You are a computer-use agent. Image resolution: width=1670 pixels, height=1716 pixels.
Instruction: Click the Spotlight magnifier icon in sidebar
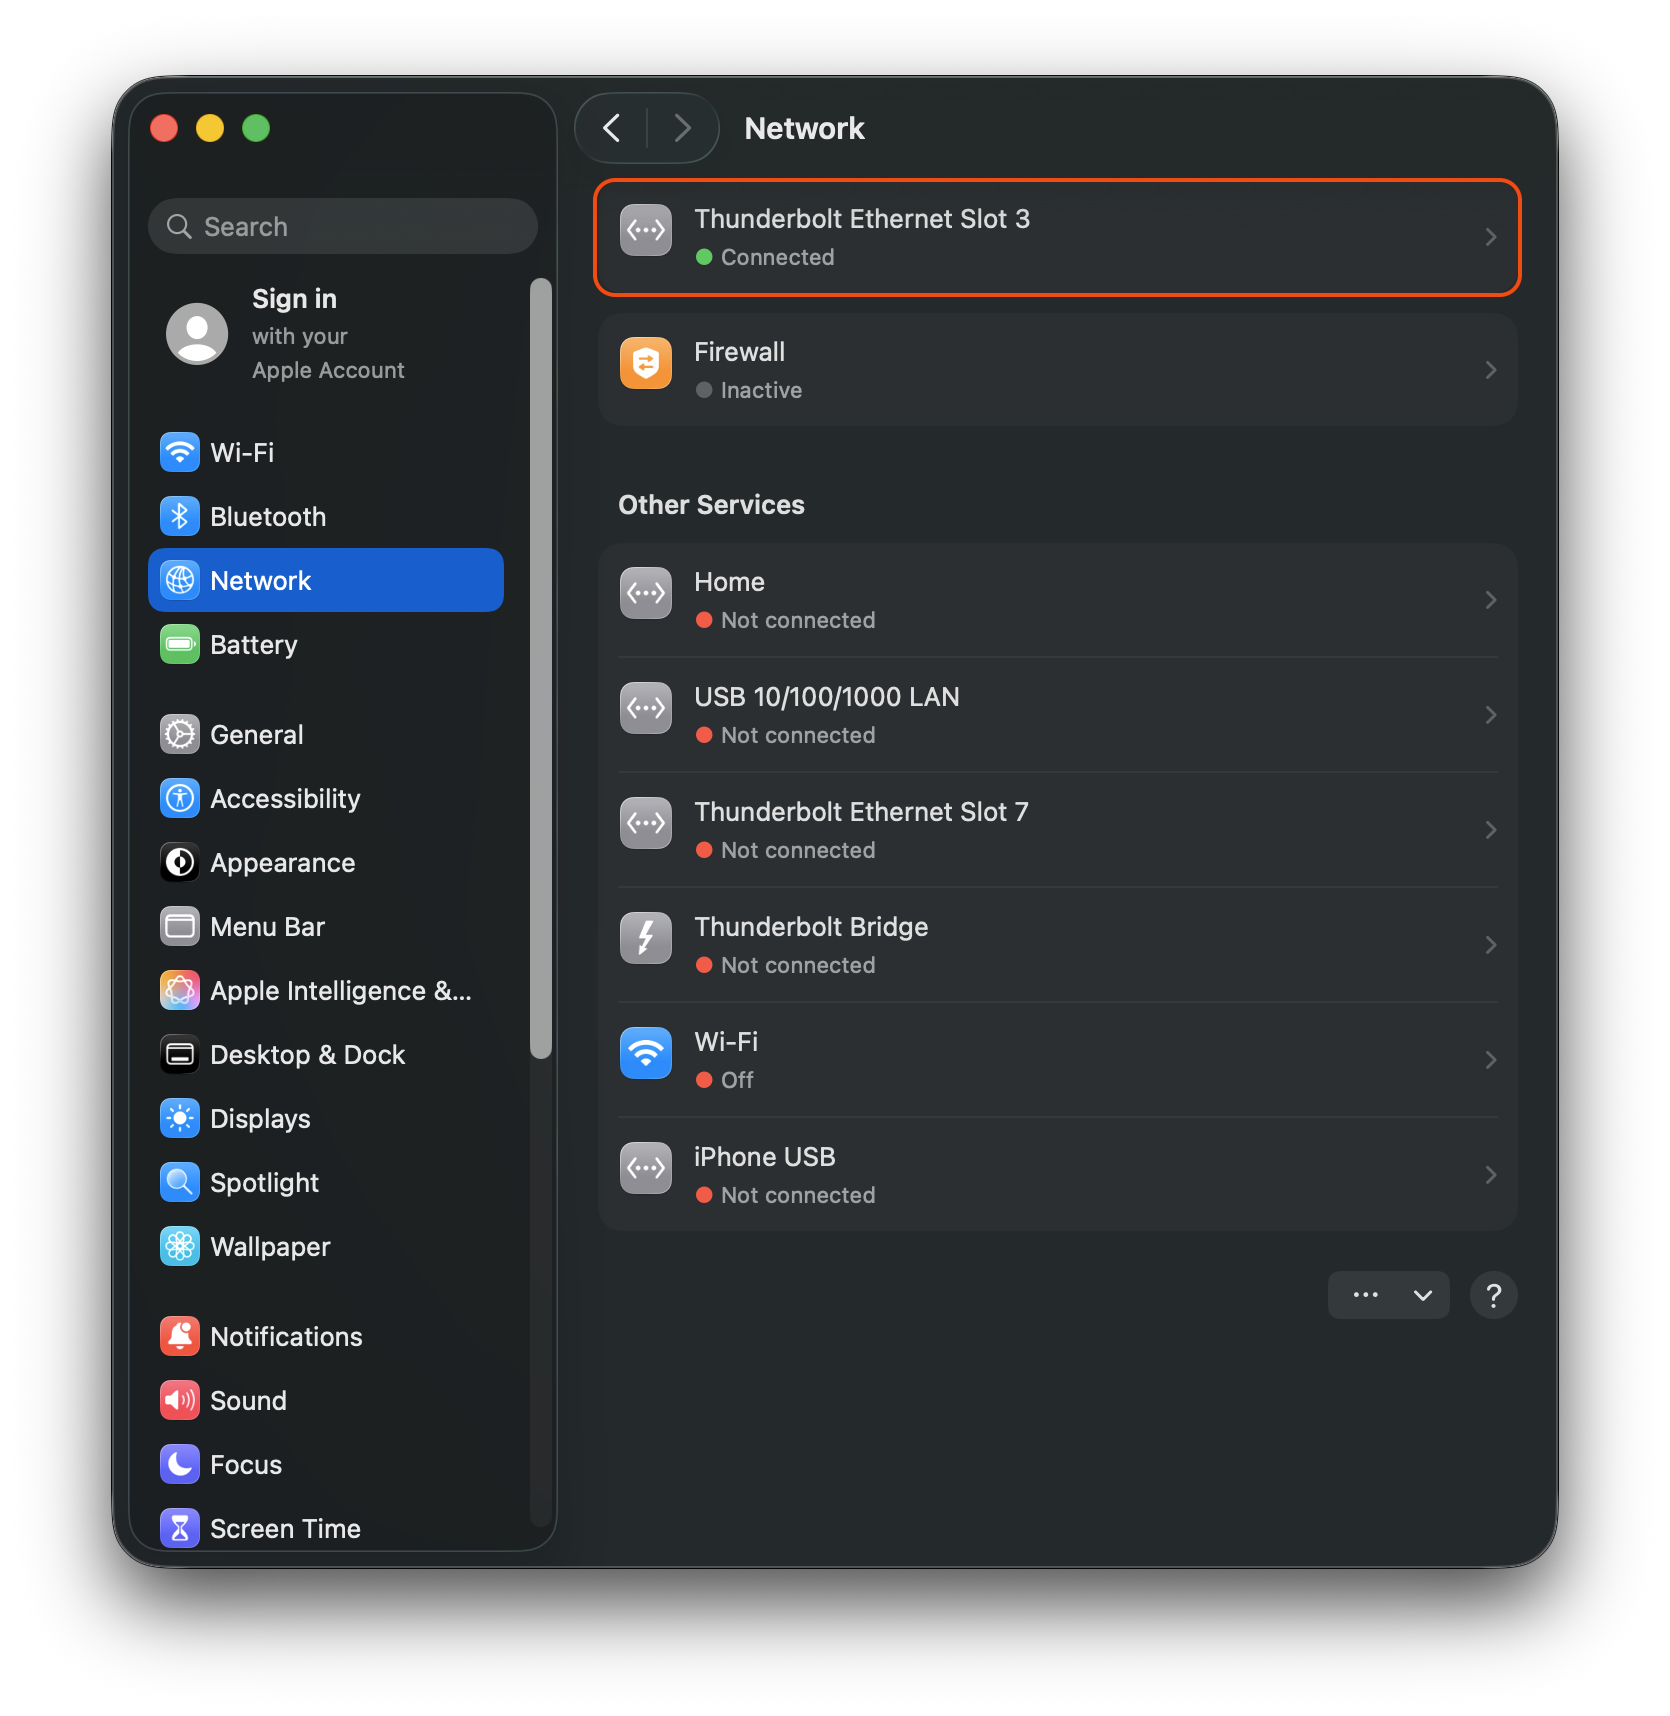[180, 1183]
